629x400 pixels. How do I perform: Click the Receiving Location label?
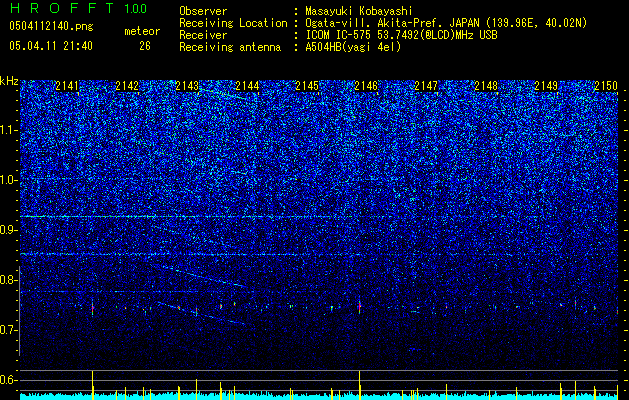[x=233, y=23]
